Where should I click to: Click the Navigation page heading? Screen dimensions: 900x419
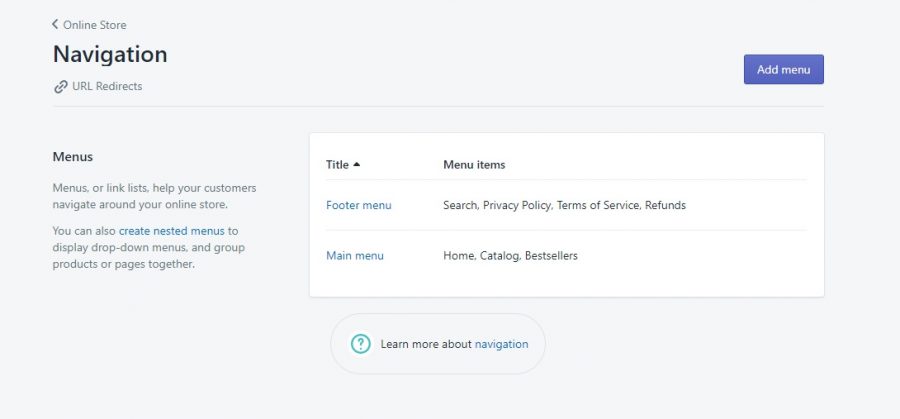point(110,55)
